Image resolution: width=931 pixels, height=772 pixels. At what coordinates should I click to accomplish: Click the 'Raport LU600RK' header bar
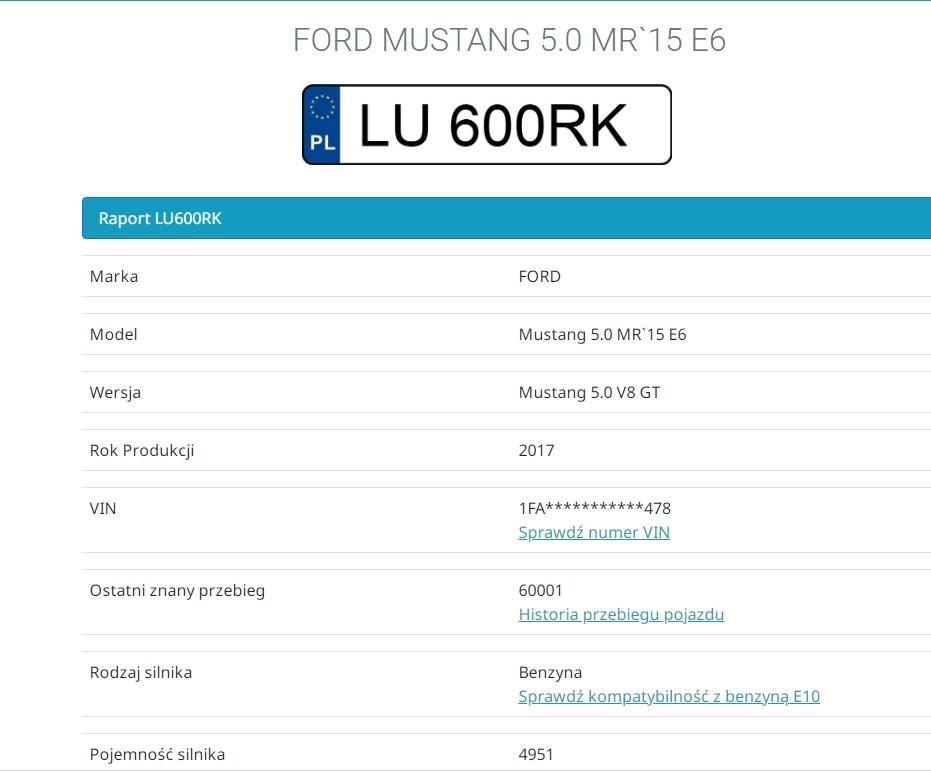point(506,218)
